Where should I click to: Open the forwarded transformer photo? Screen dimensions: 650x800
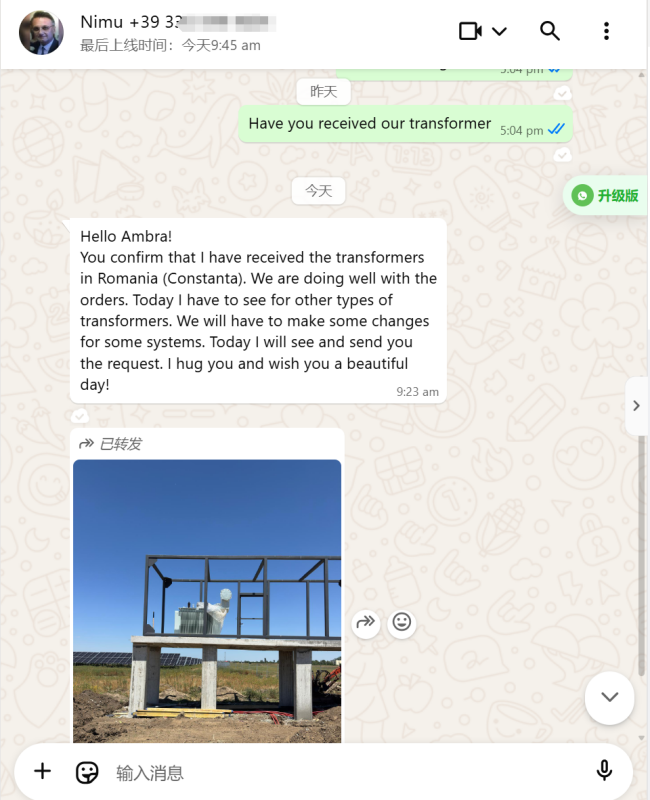coord(207,601)
